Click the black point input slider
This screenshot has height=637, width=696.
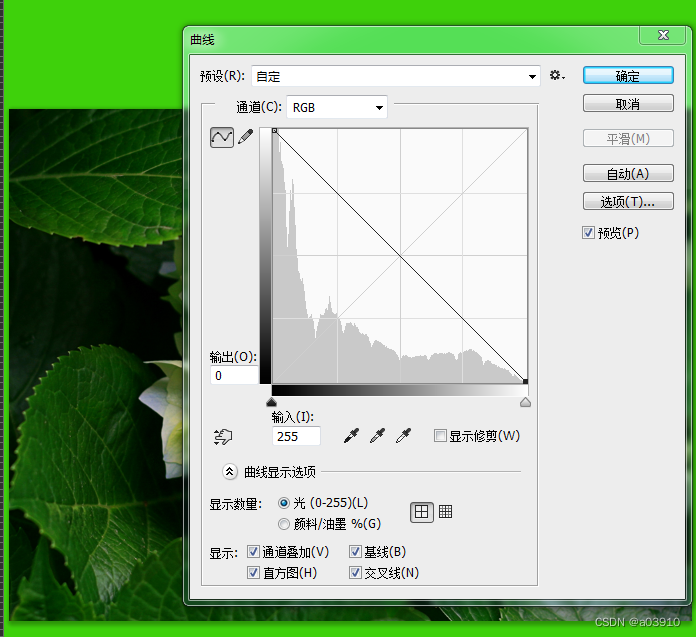click(271, 402)
